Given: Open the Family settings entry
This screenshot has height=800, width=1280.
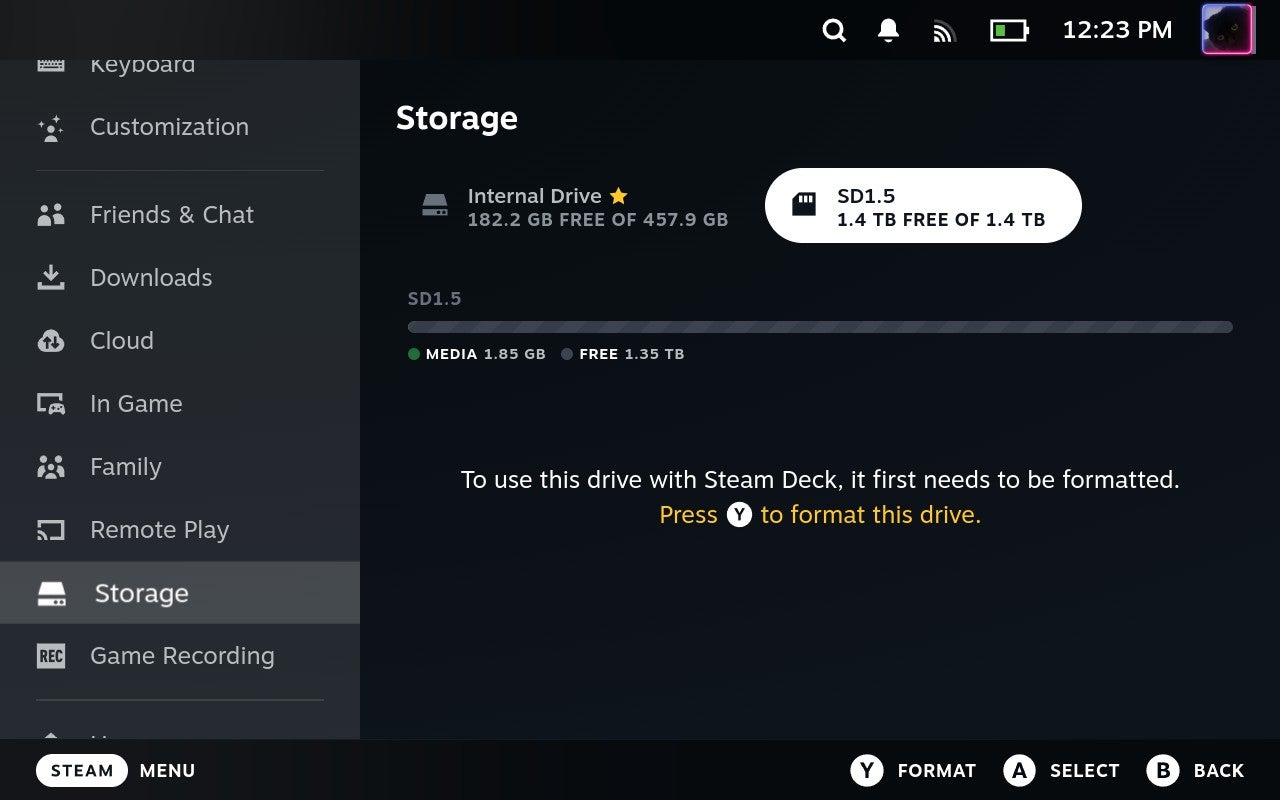Looking at the screenshot, I should point(125,467).
